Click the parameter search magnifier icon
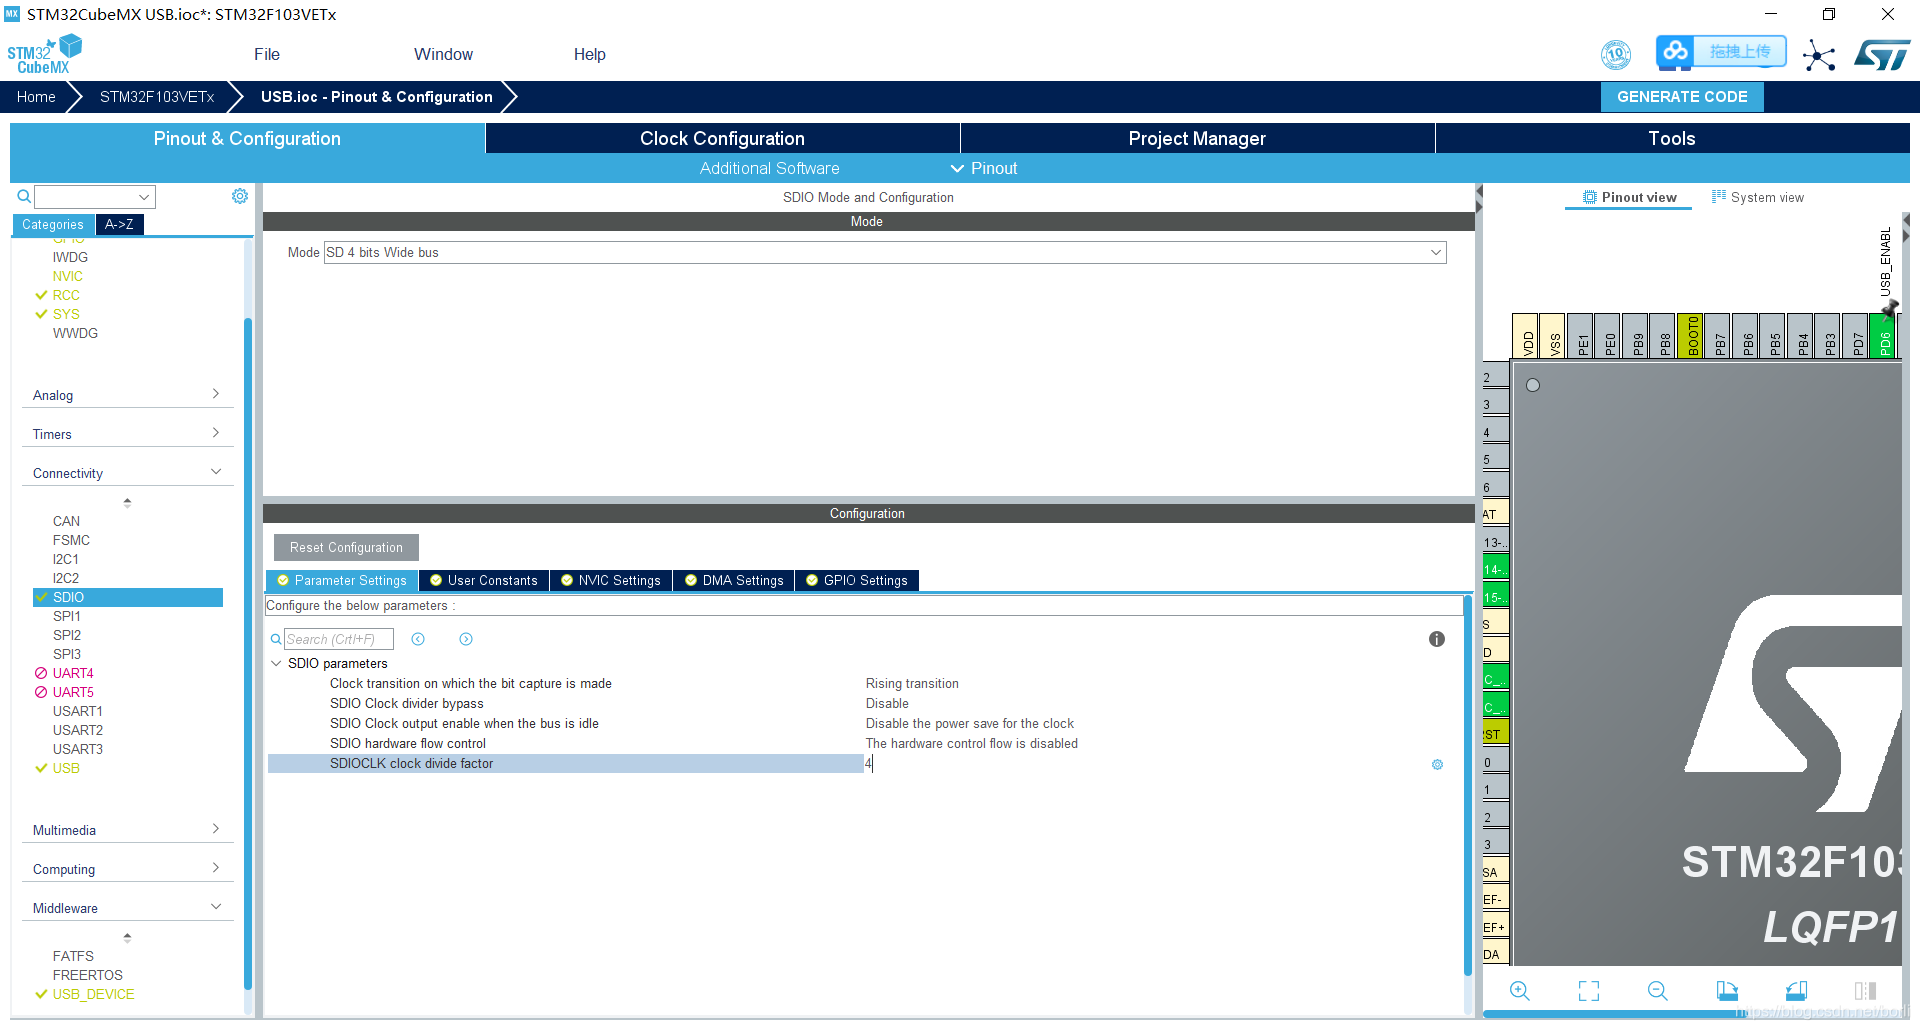The height and width of the screenshot is (1030, 1920). 276,639
